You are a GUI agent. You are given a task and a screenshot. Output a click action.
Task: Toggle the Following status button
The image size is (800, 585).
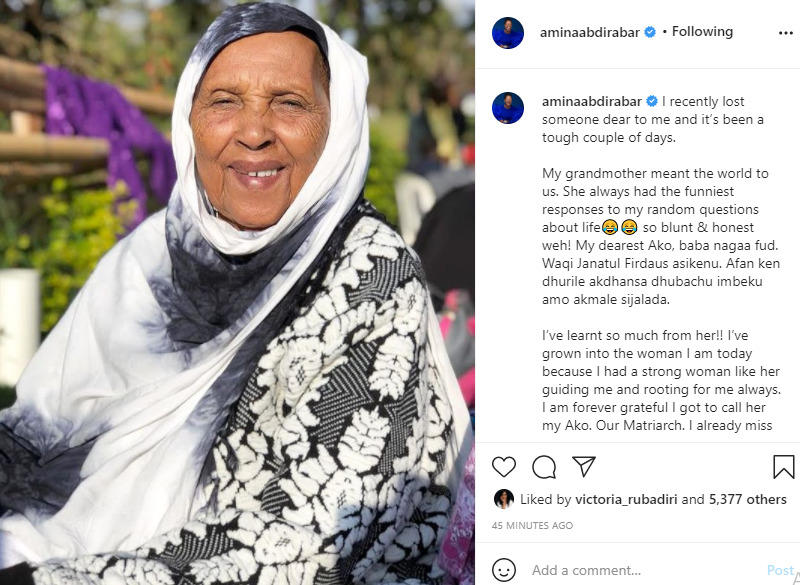(702, 32)
